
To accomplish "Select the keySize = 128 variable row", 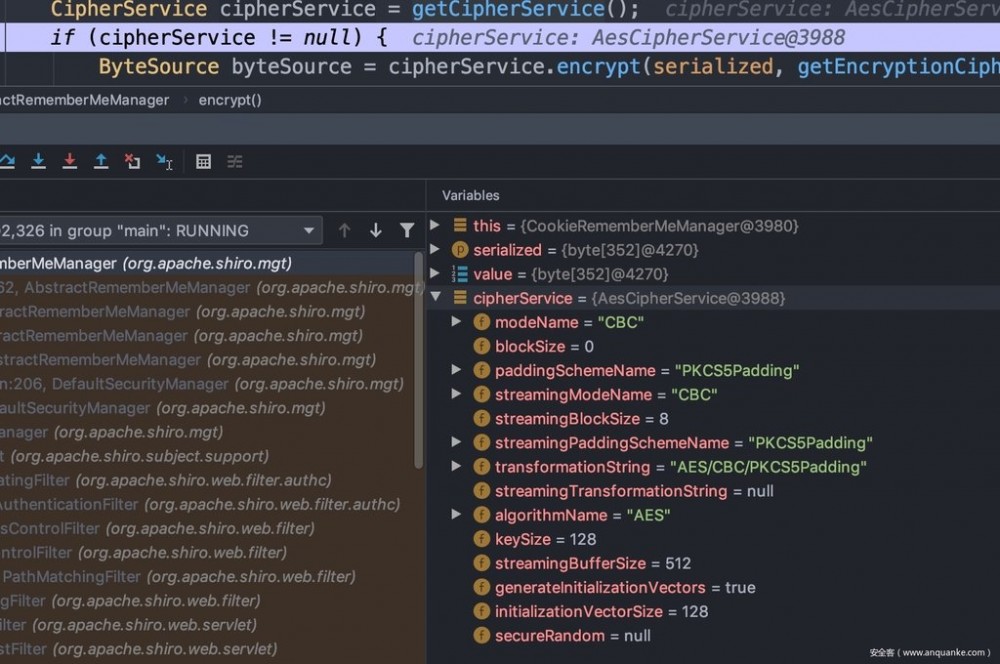I will (545, 539).
